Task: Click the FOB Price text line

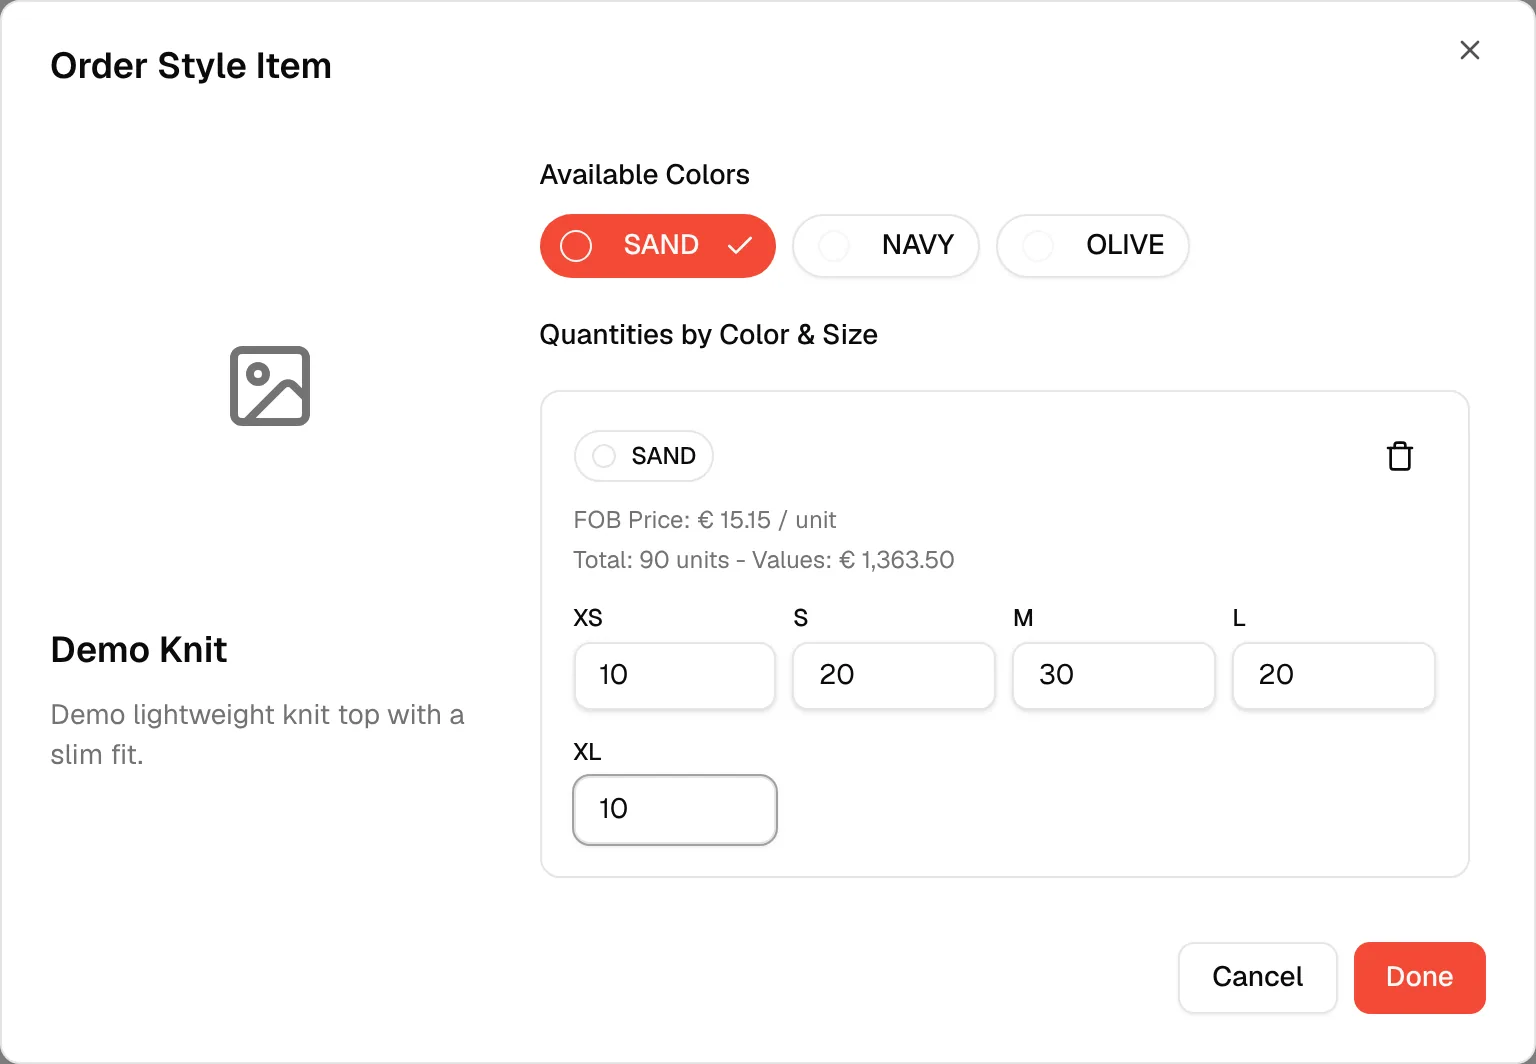Action: pos(705,520)
